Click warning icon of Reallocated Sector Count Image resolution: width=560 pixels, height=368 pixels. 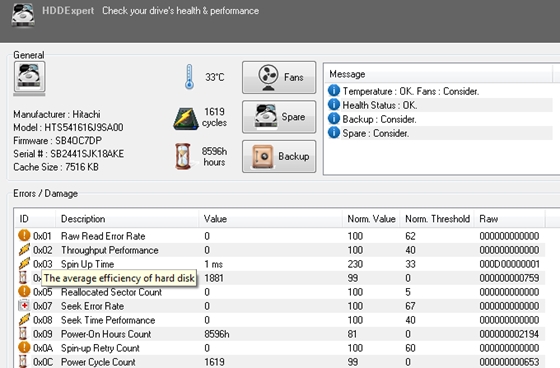point(24,292)
